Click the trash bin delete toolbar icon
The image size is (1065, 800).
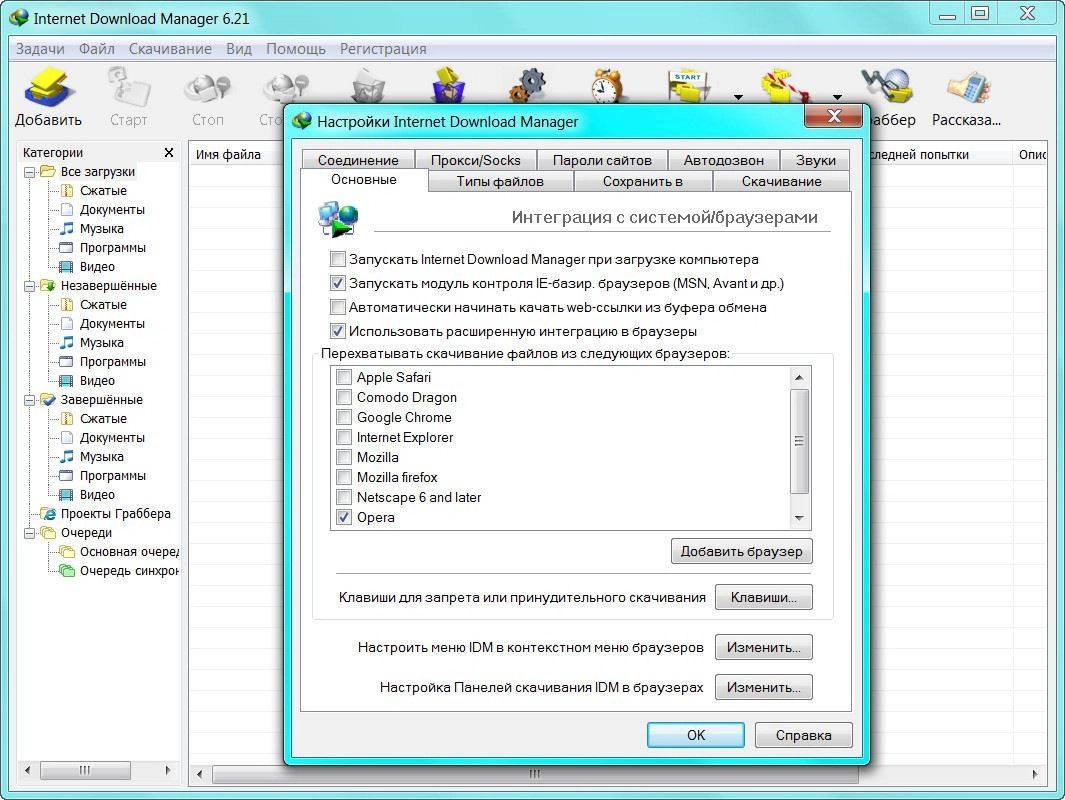[368, 86]
